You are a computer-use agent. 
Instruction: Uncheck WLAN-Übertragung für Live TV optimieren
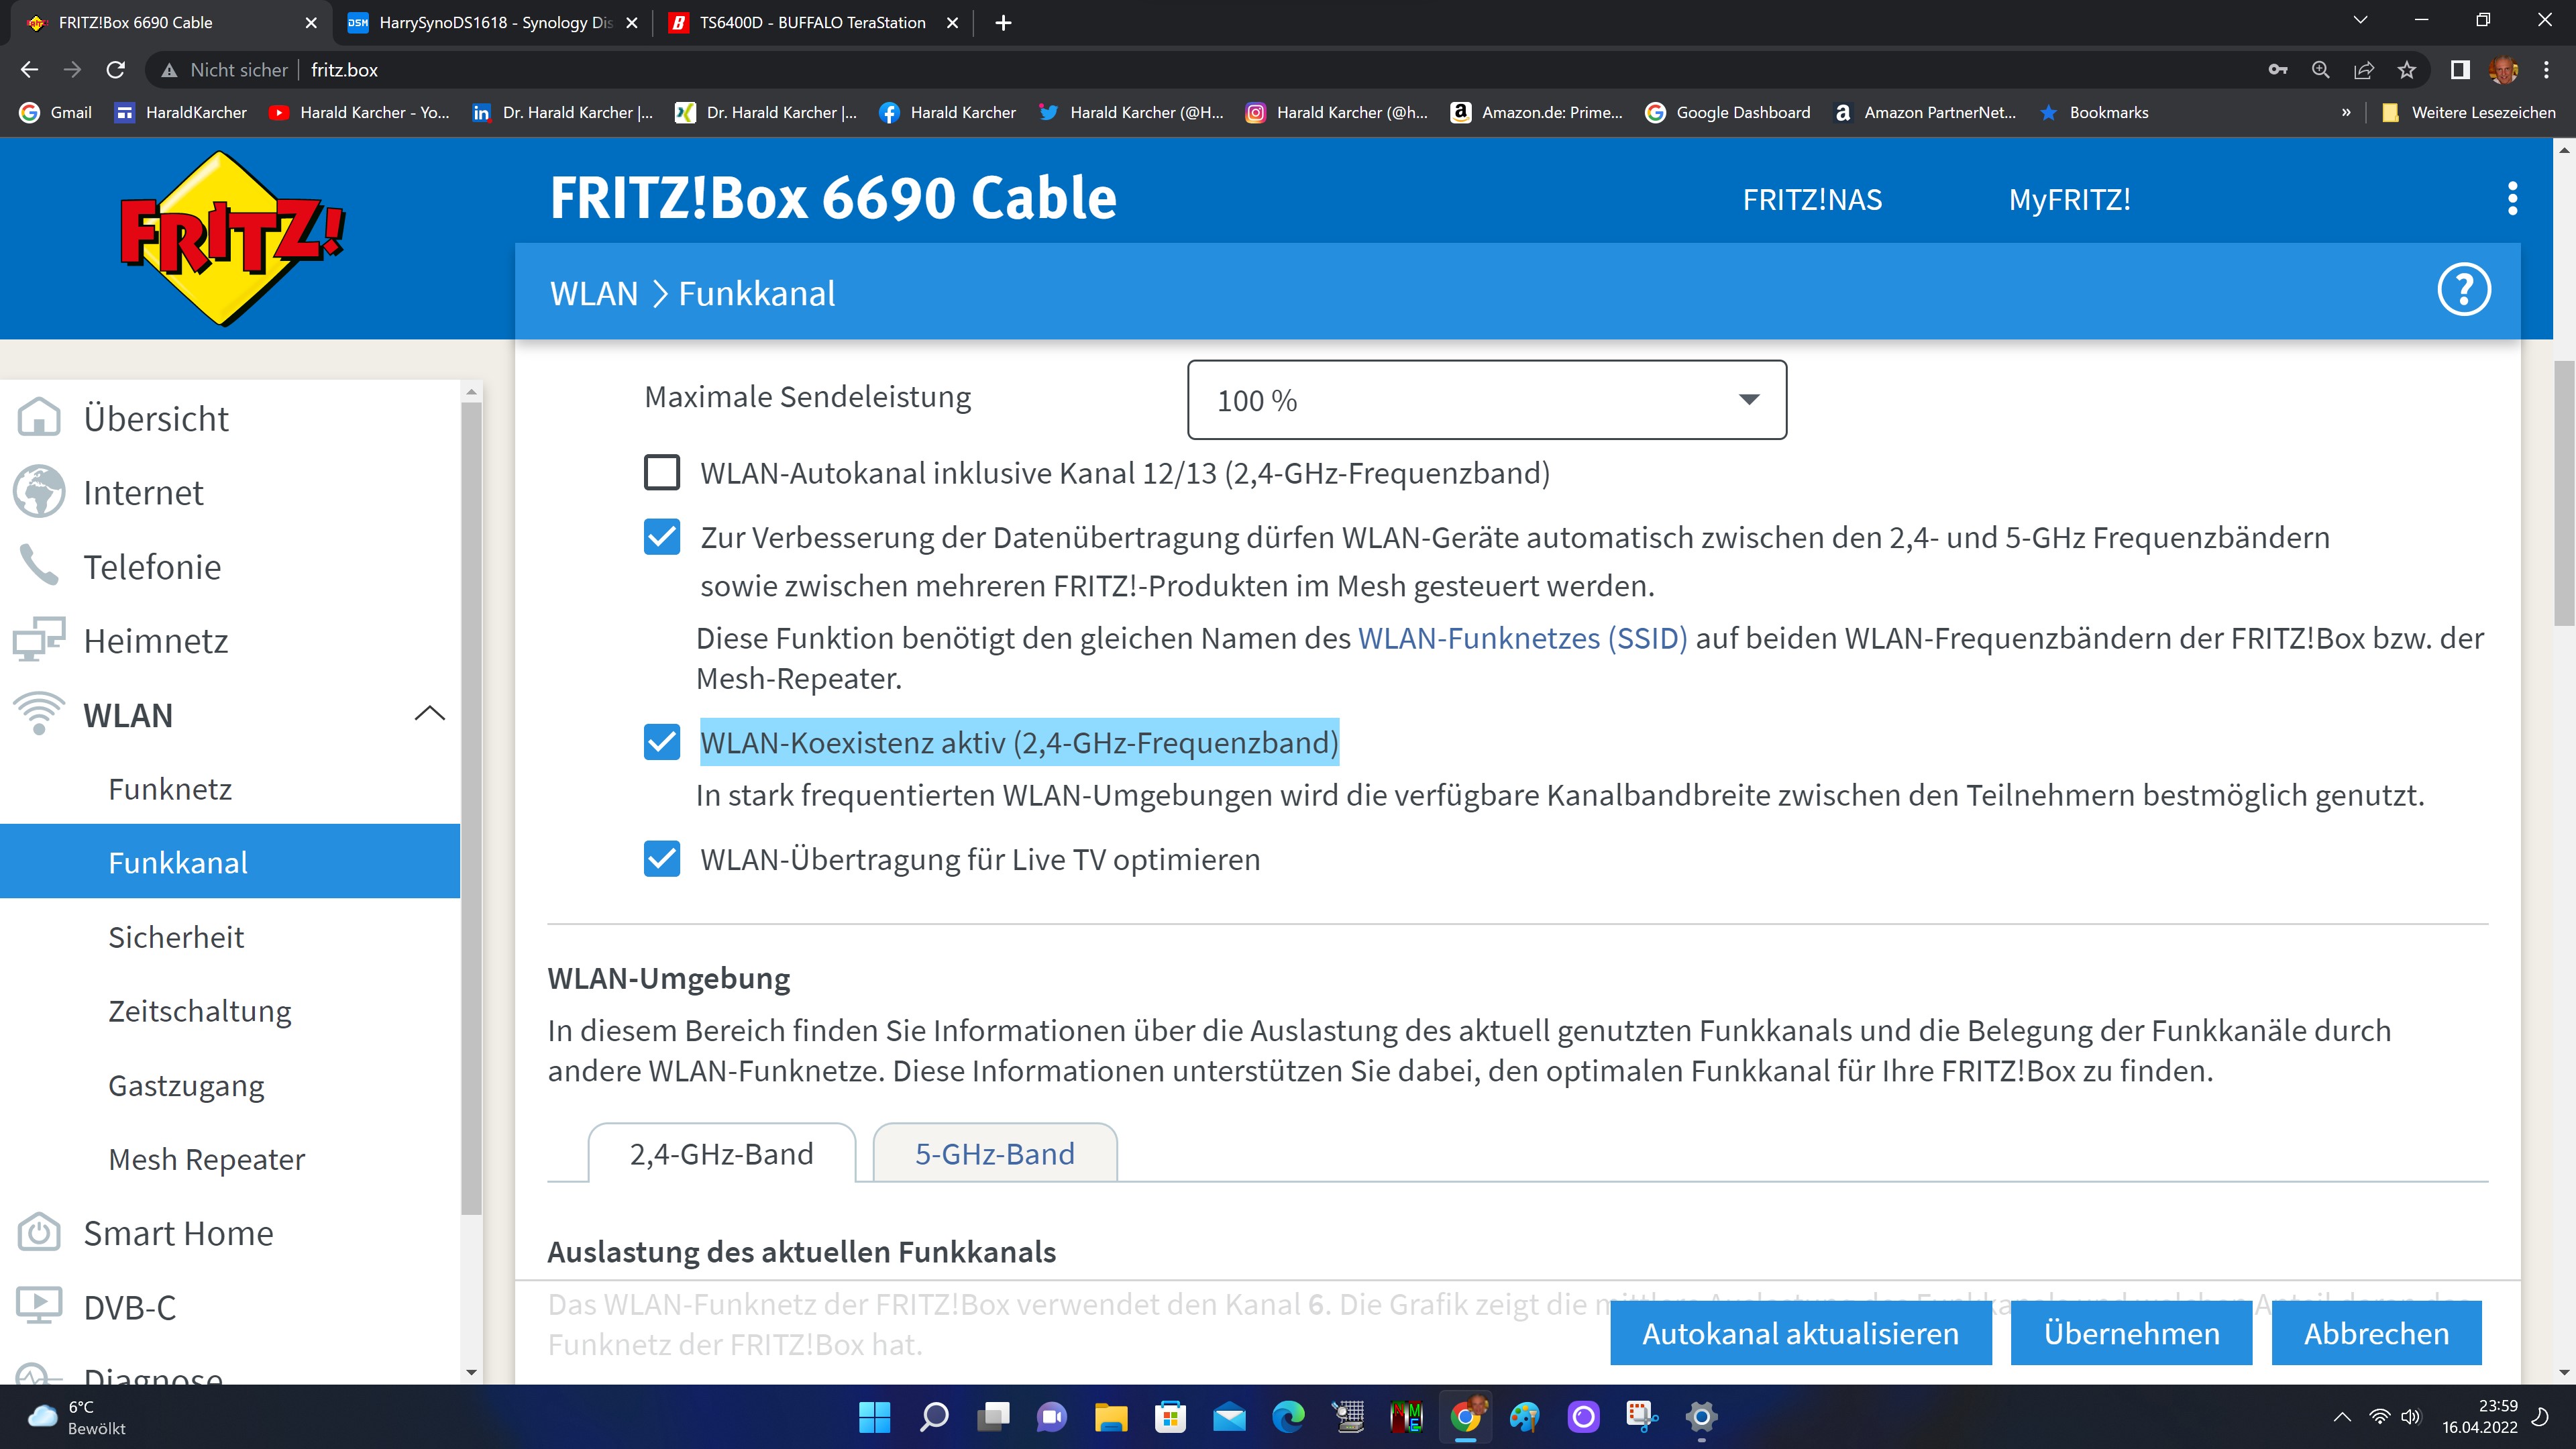click(661, 859)
